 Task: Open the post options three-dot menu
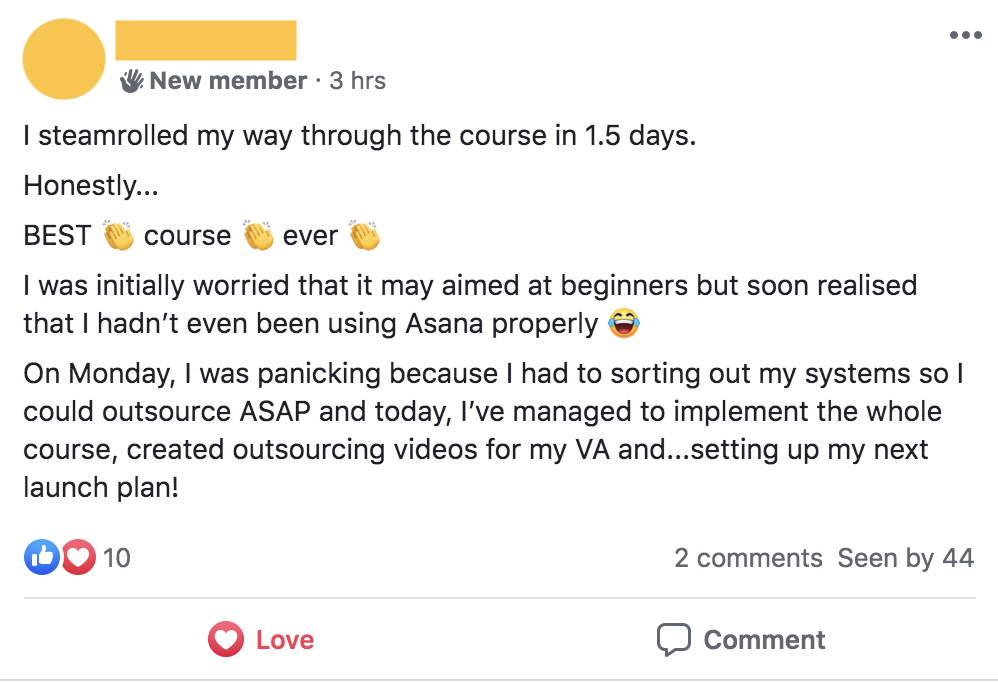[965, 36]
